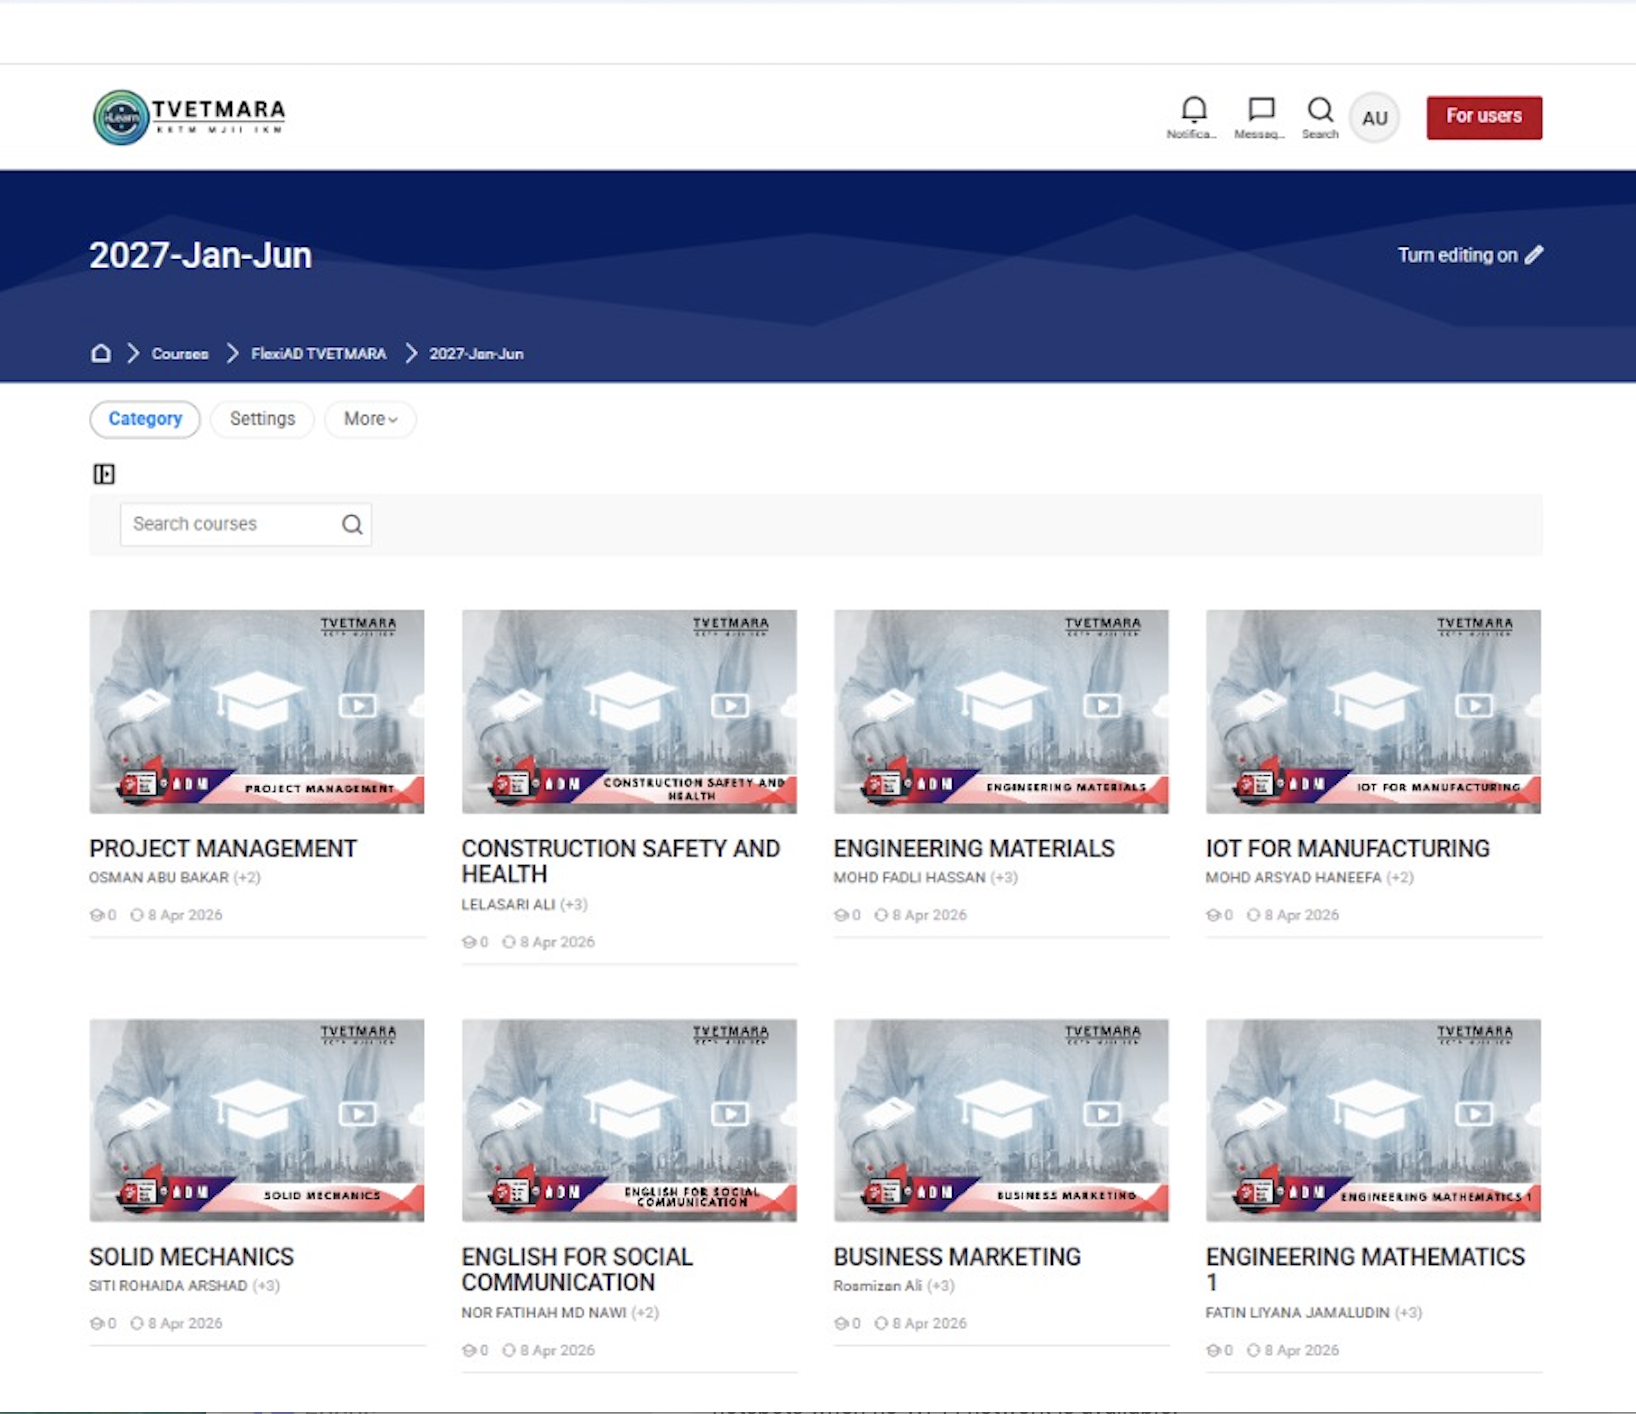Screen dimensions: 1636x1414
Task: Click BUSINESS MARKETING course title
Action: pos(957,1256)
